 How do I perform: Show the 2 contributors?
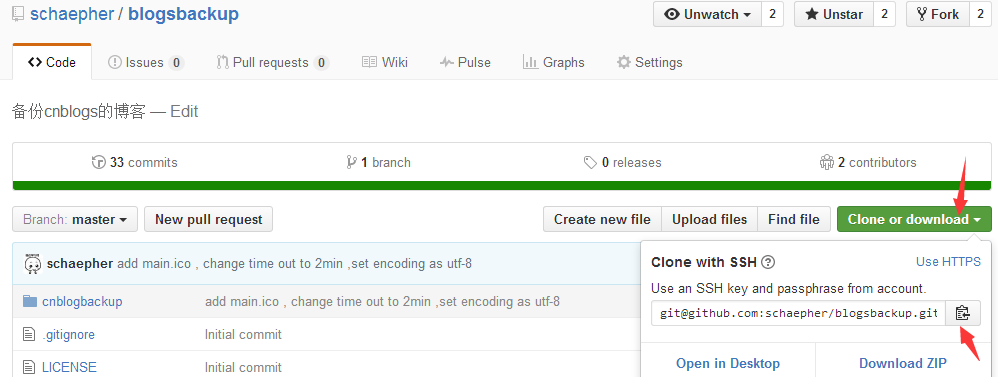[868, 162]
